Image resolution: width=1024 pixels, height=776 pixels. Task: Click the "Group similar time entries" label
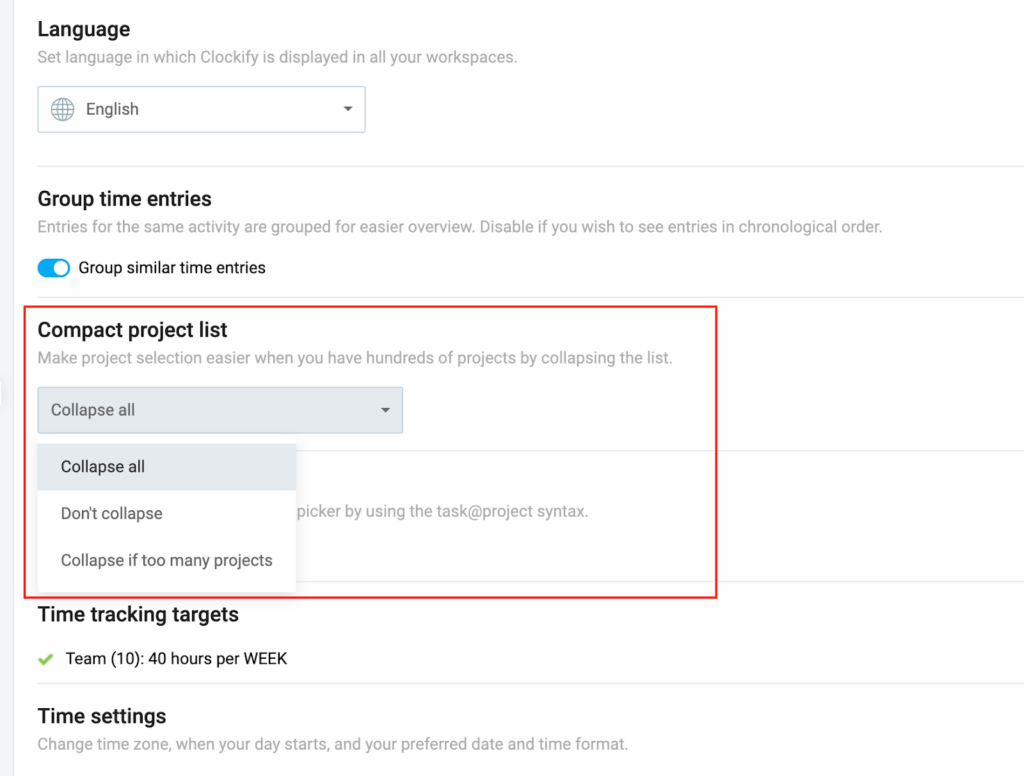pyautogui.click(x=172, y=268)
